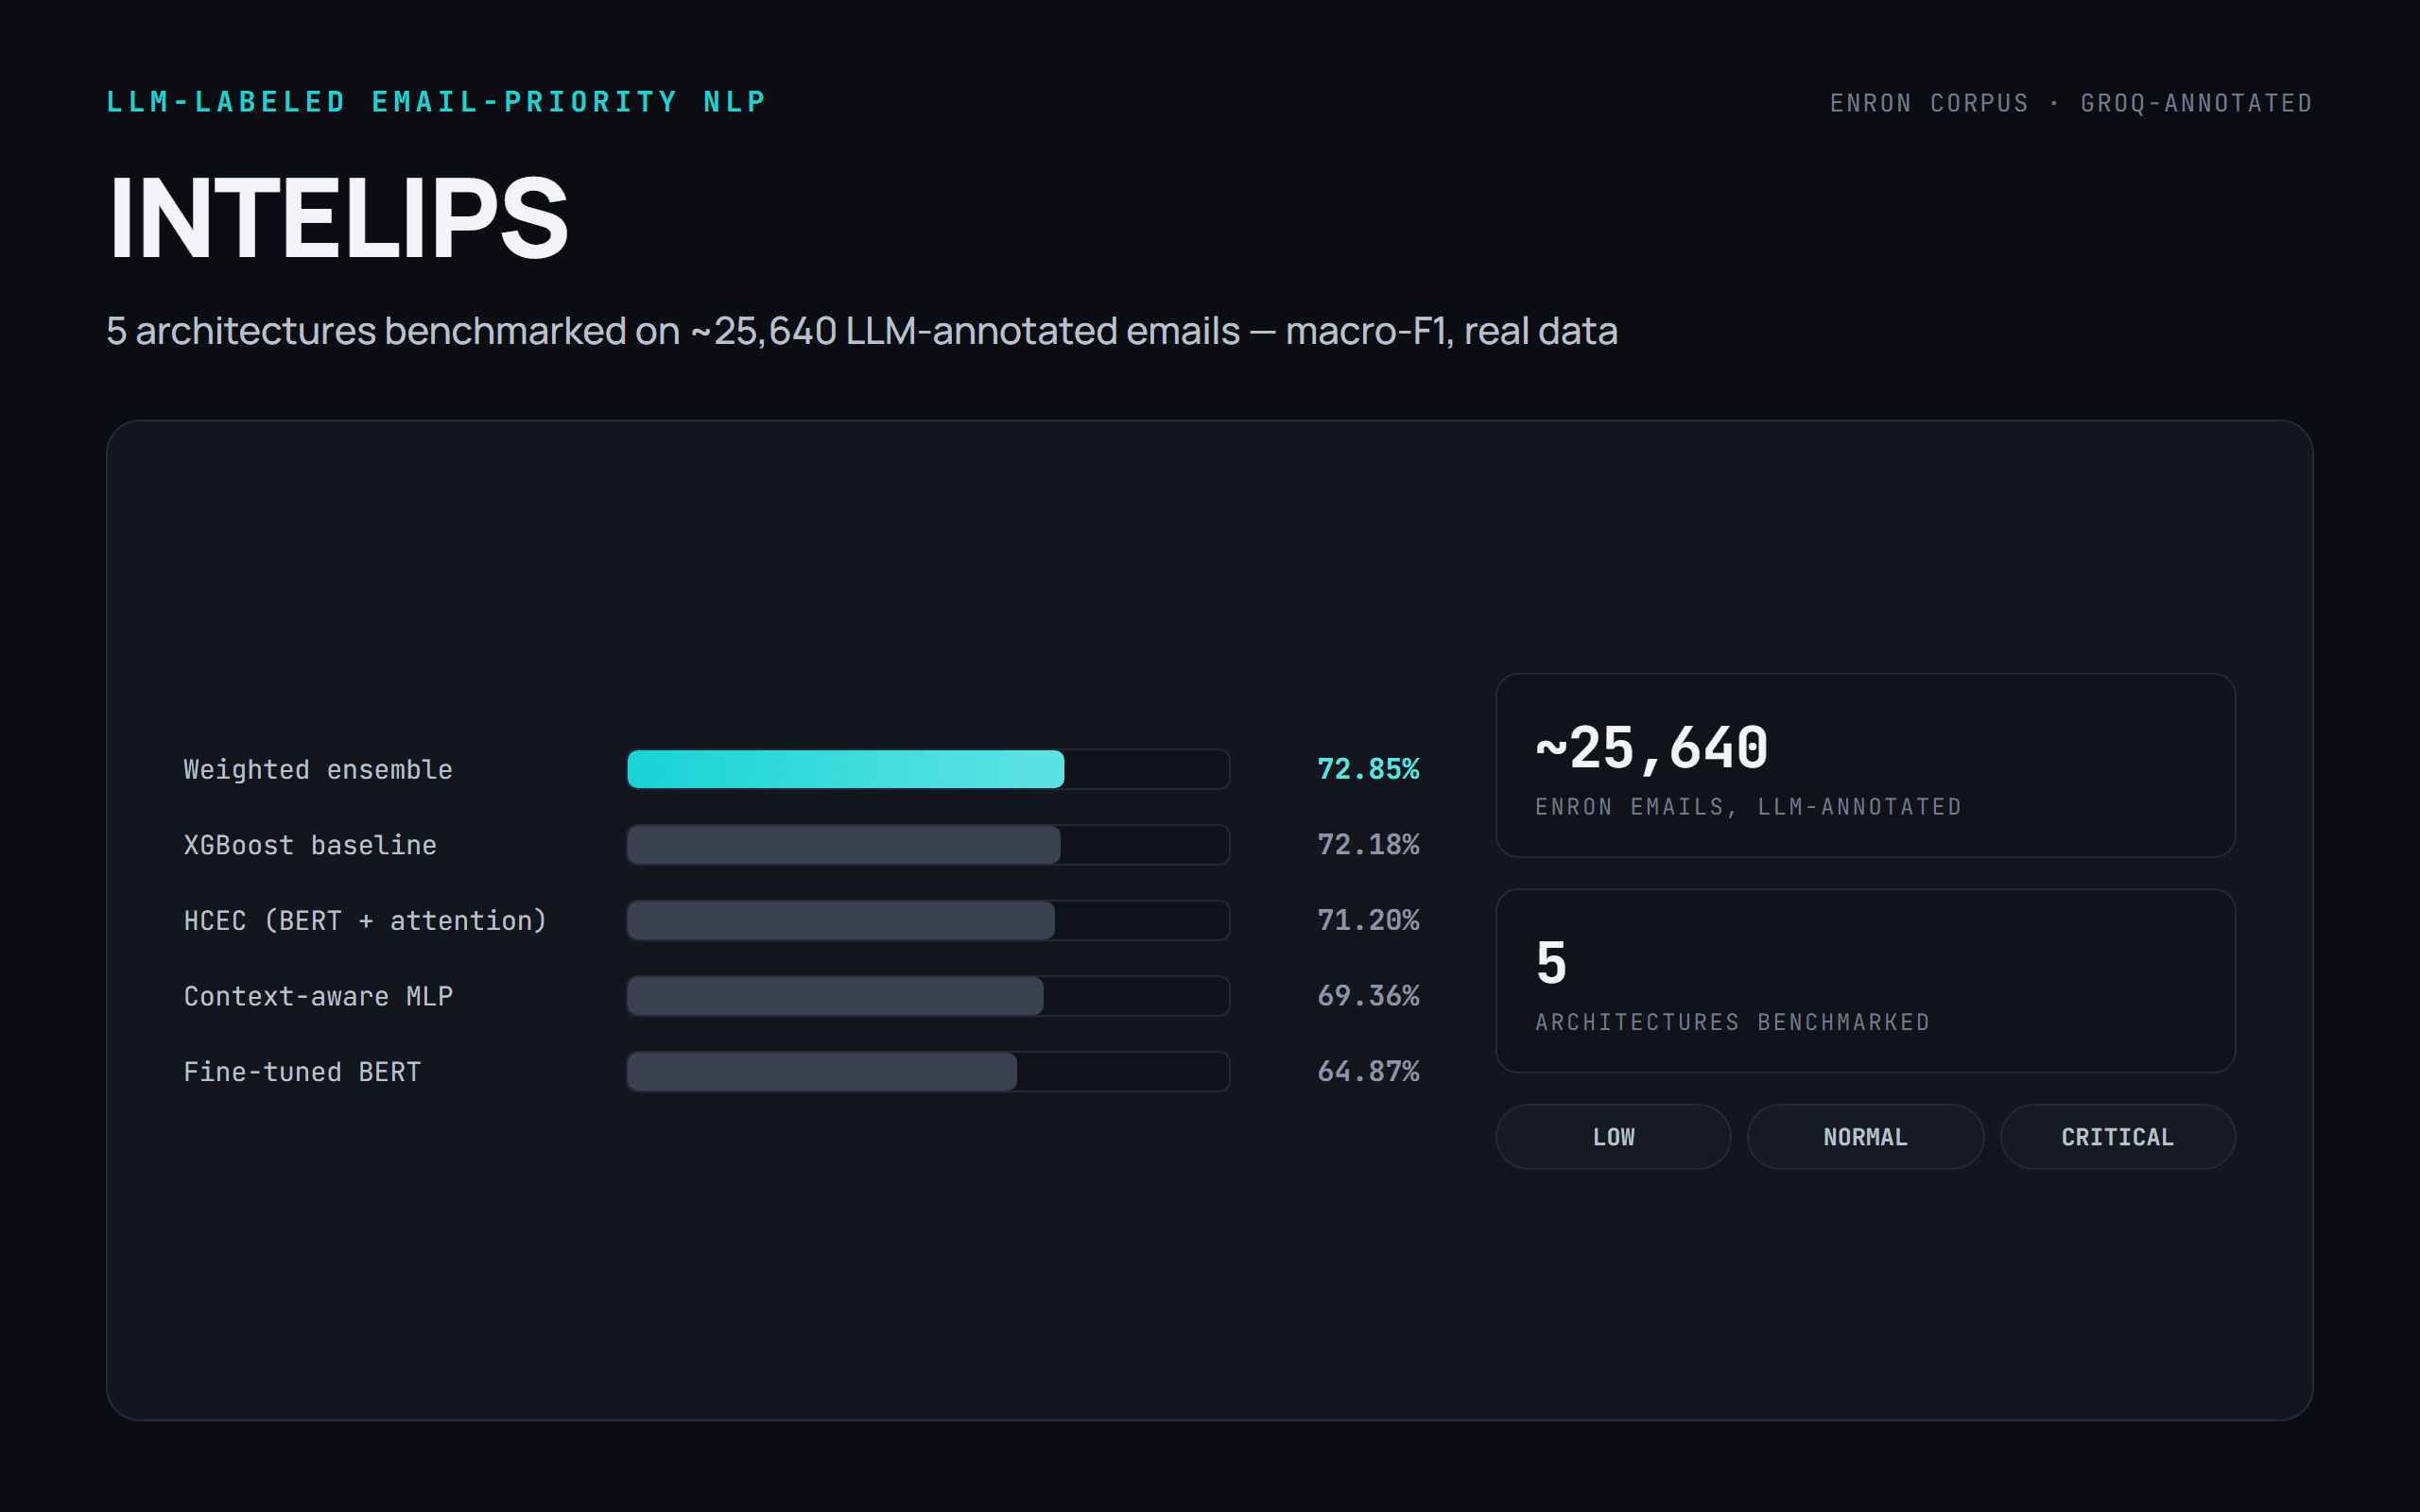Click the ENRON CORPUS · GROQ-ANNOTATED label
The height and width of the screenshot is (1512, 2420).
click(x=2071, y=103)
